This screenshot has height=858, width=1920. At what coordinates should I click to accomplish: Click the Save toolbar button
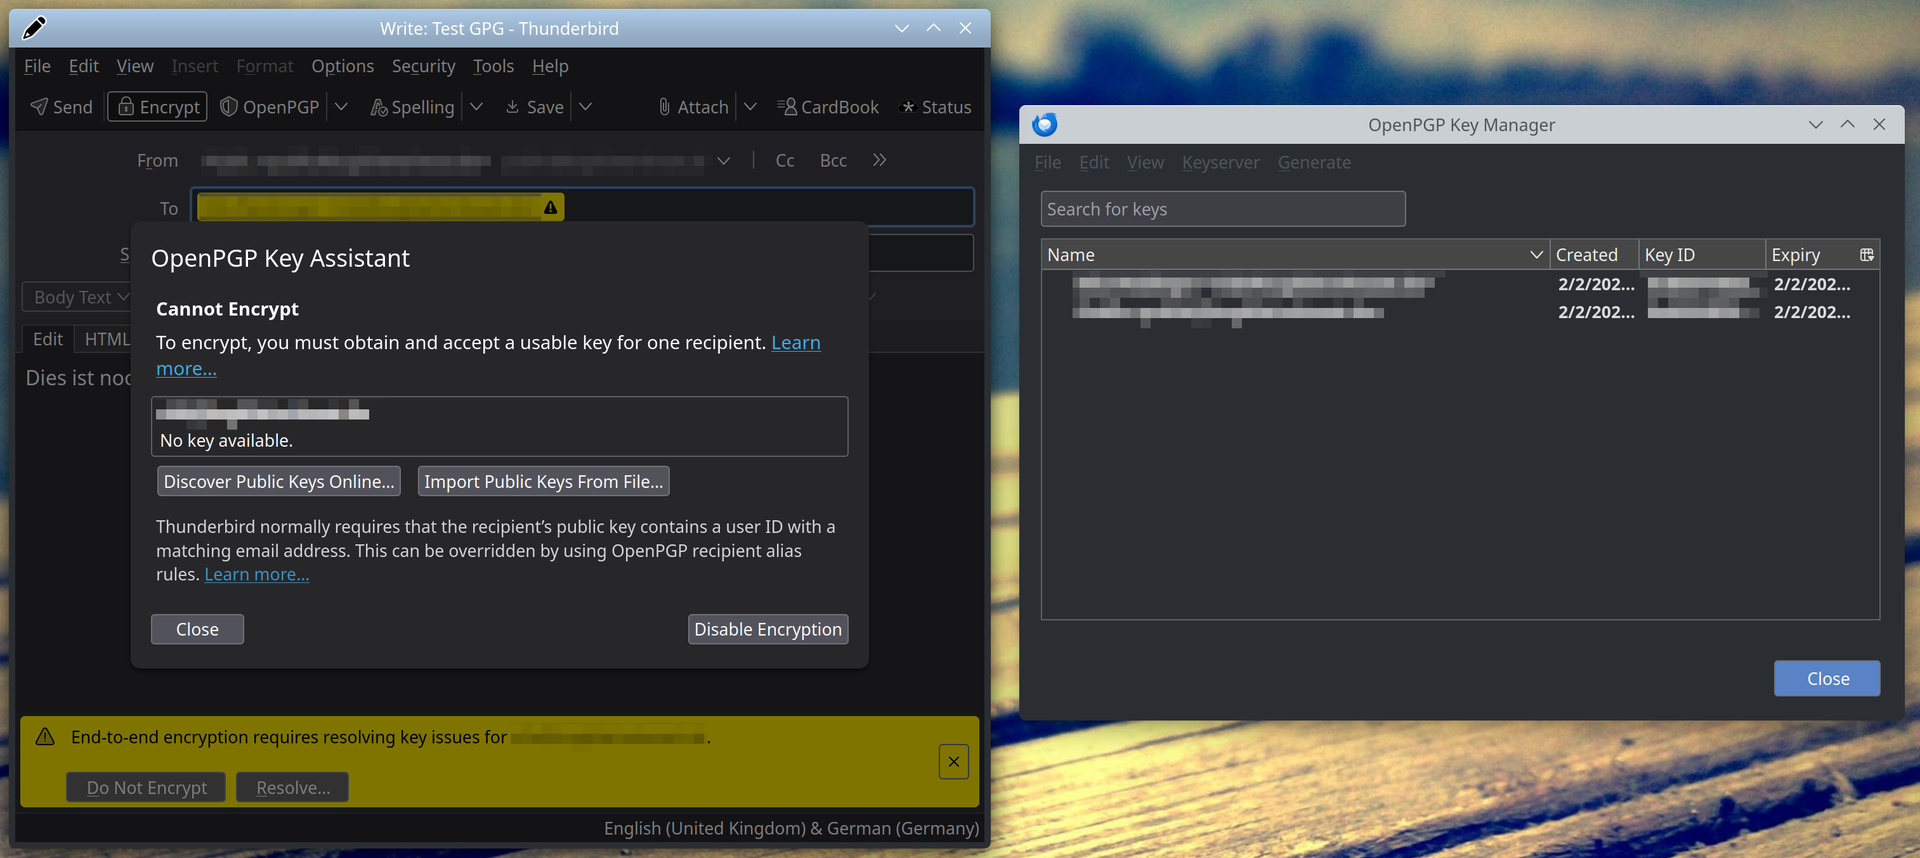(x=534, y=107)
